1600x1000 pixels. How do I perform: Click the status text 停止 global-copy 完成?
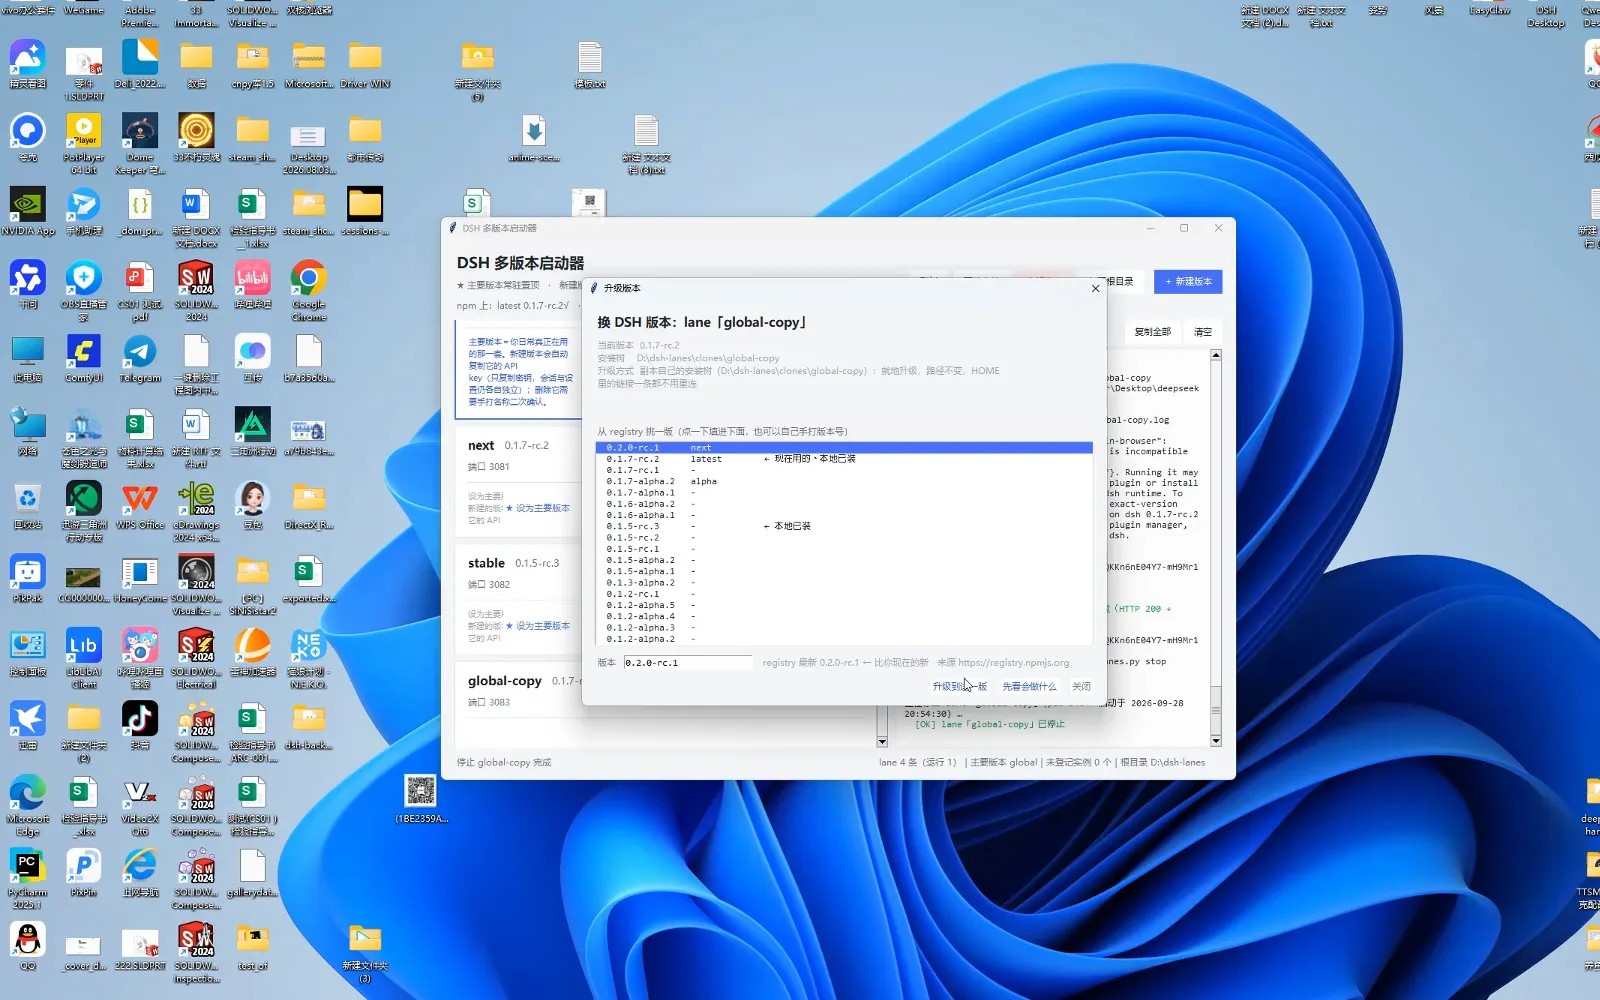(504, 763)
